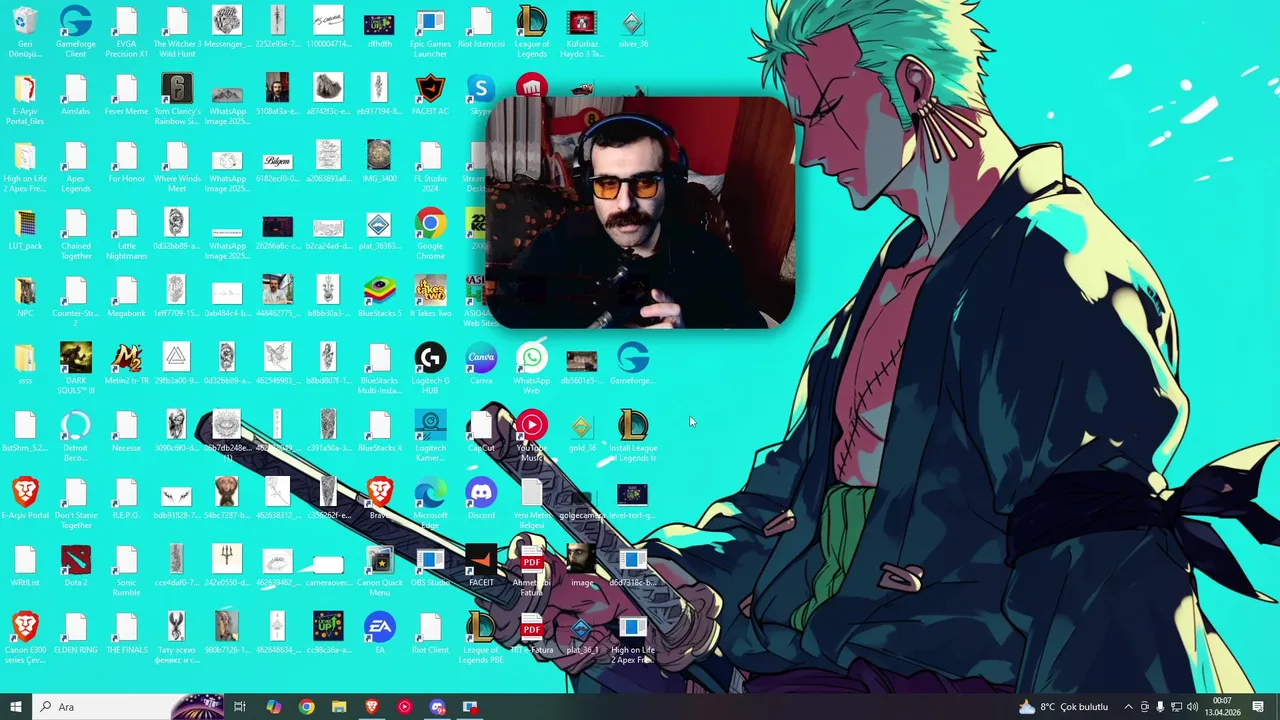
Task: Launch the EA app shortcut
Action: [x=379, y=631]
